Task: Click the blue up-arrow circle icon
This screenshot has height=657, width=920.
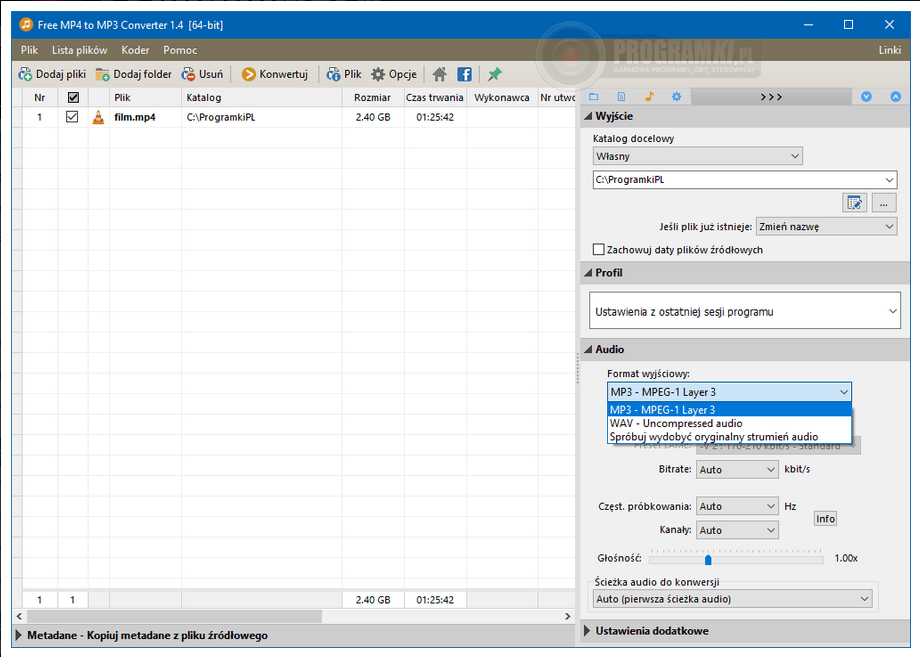Action: click(895, 97)
